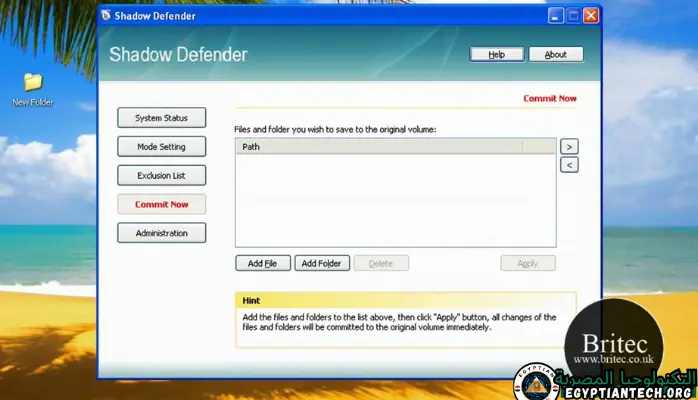Click the Add File button
Screen dimensions: 698x400
(x=263, y=263)
